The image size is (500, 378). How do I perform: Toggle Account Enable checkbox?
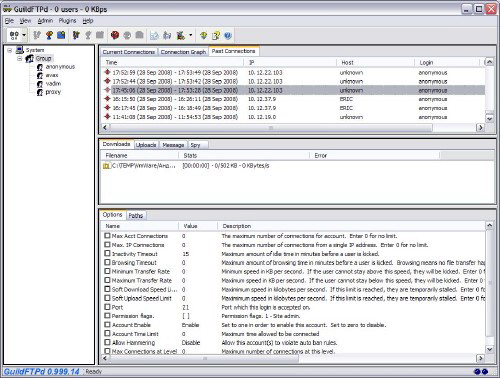pos(107,324)
